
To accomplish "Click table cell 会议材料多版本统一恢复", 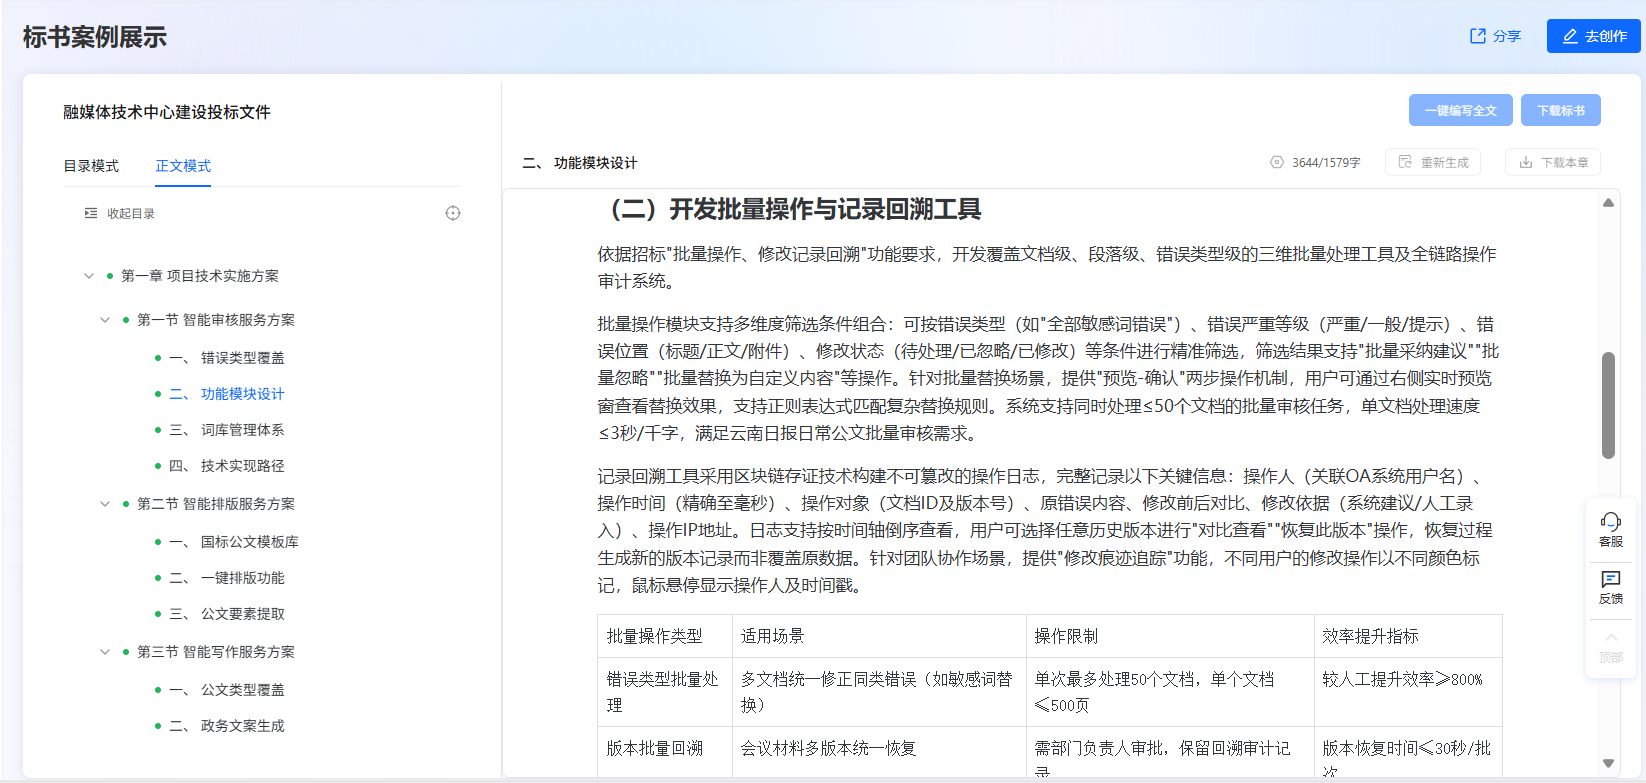I will [x=828, y=748].
